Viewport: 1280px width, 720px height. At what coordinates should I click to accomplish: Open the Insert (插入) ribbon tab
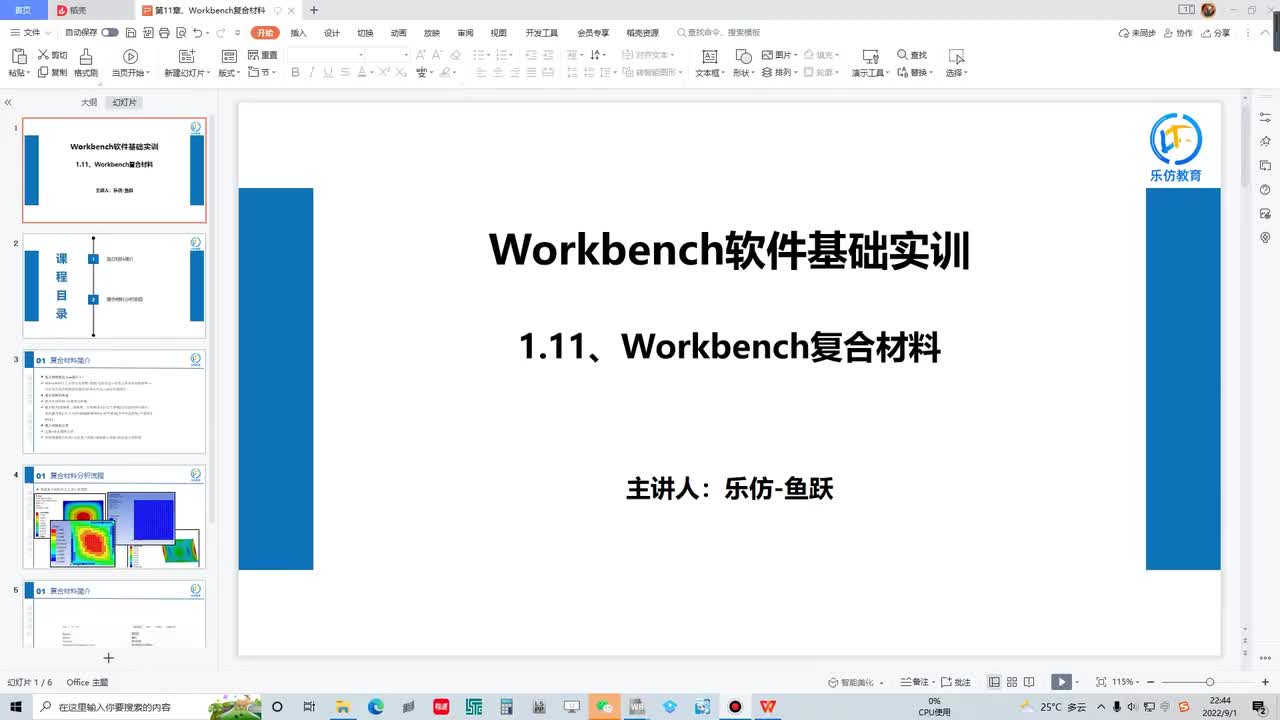click(298, 33)
